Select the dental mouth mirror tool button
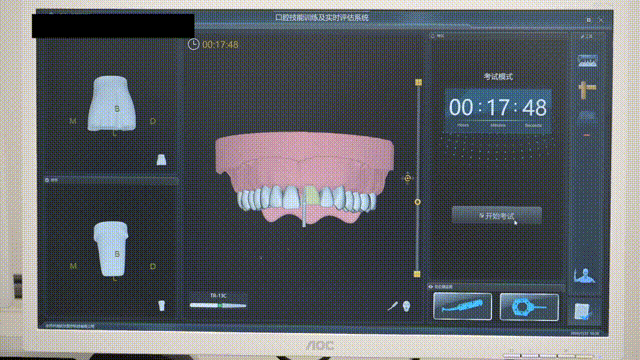Viewport: 640px width, 360px height. pyautogui.click(x=529, y=307)
